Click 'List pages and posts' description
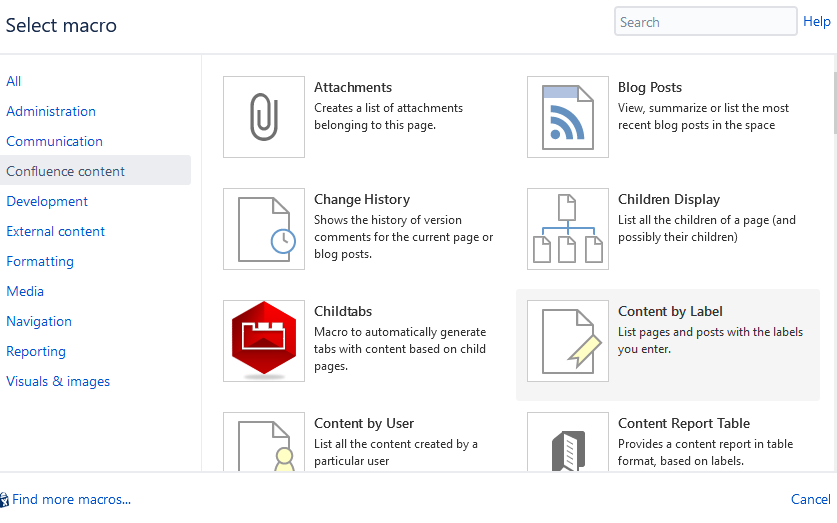This screenshot has height=523, width=837. pos(710,340)
